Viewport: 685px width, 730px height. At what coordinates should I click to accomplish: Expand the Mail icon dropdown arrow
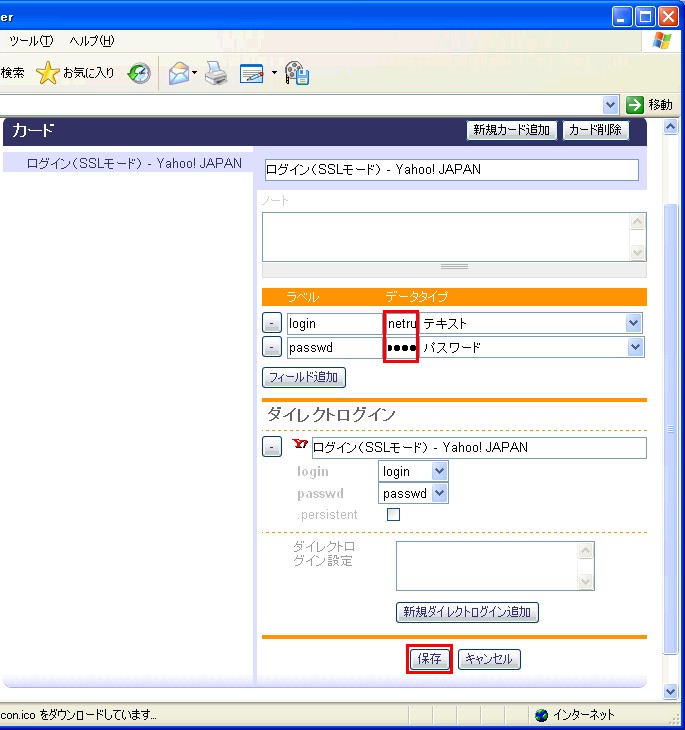point(195,73)
